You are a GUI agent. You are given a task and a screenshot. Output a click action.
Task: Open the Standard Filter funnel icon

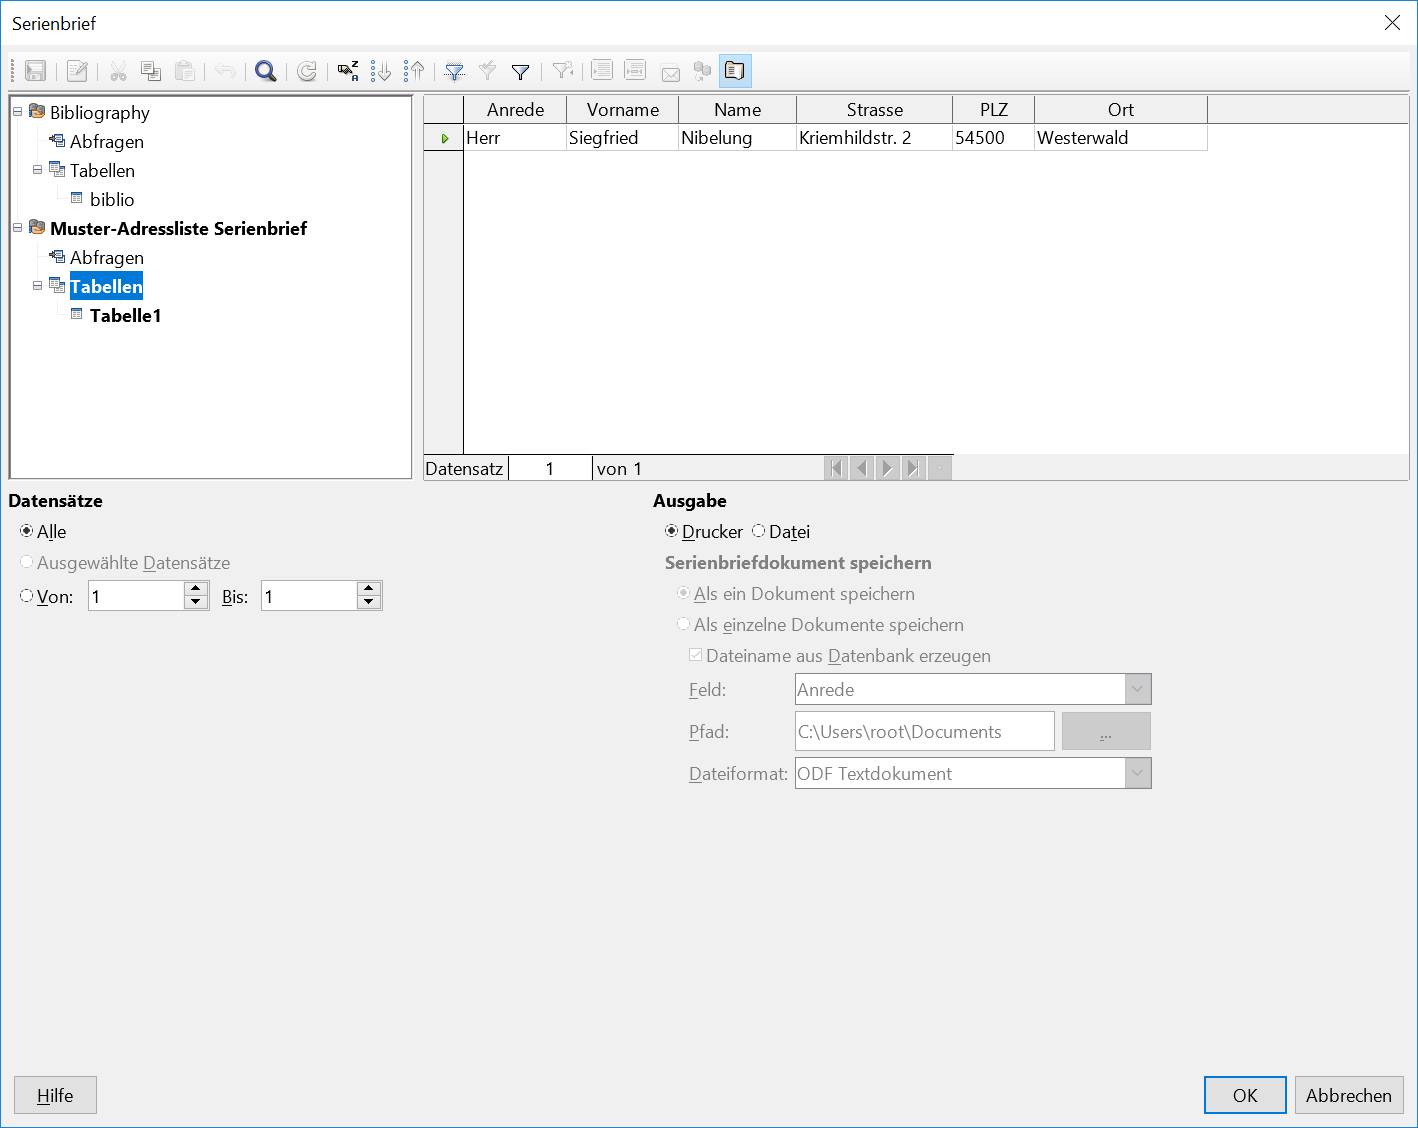[x=521, y=71]
